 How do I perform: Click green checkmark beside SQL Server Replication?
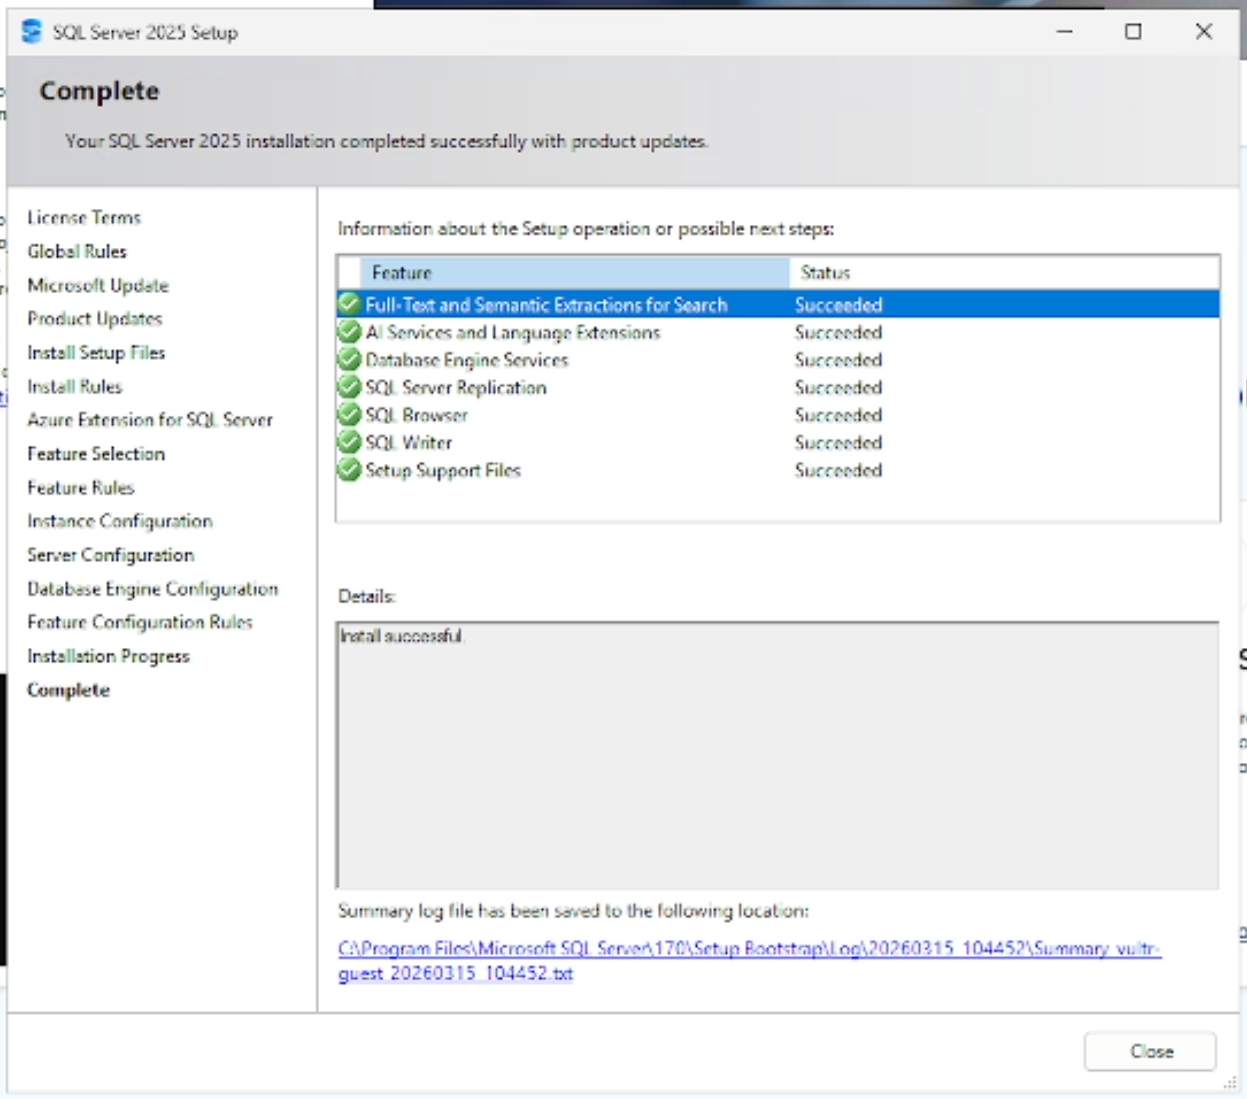tap(349, 387)
